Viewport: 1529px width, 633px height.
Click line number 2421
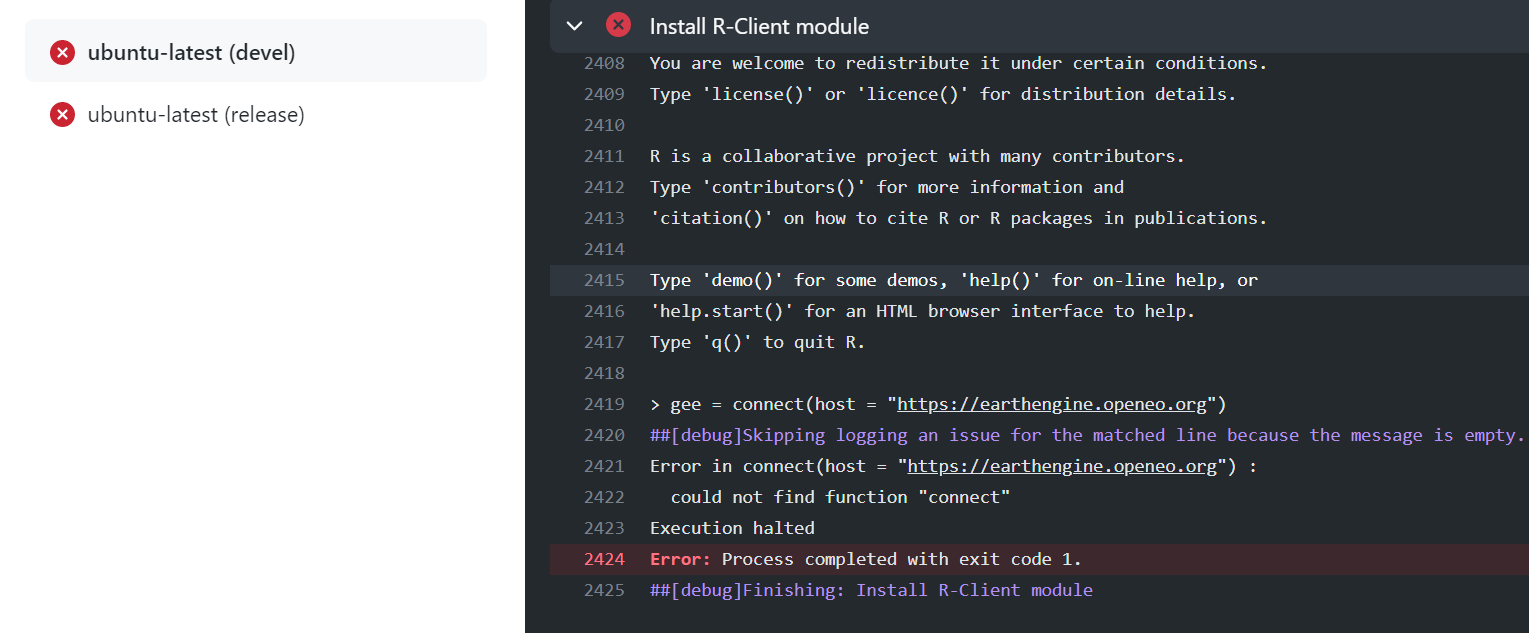pos(604,466)
